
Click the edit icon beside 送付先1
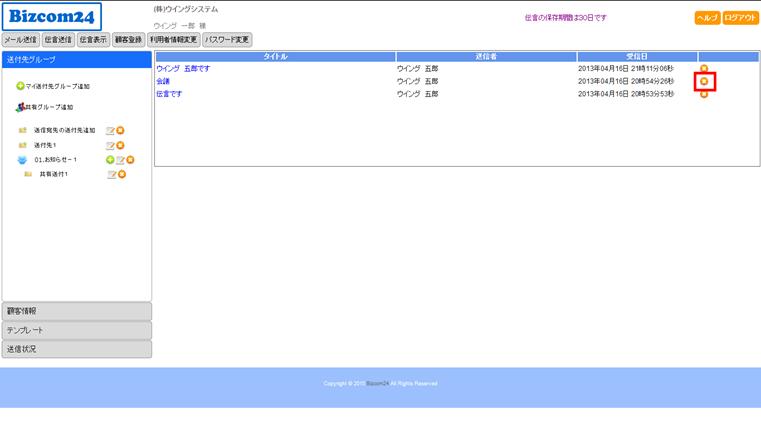point(111,145)
